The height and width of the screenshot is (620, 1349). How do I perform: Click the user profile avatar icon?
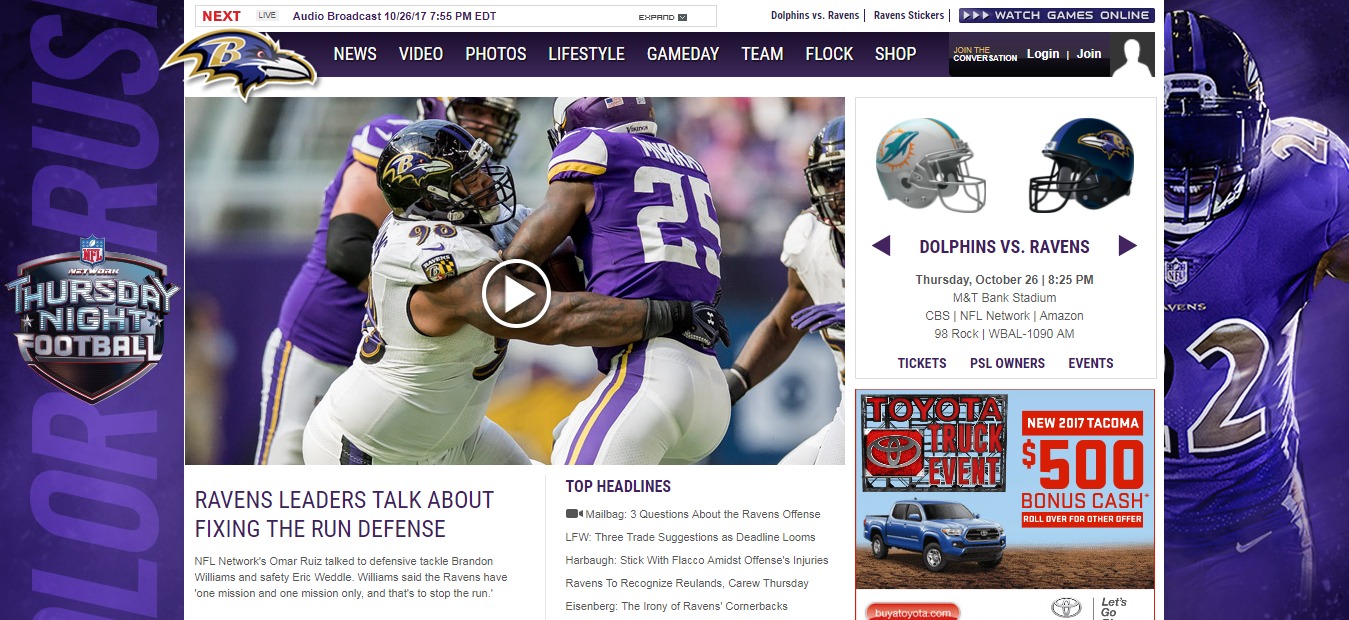click(x=1132, y=56)
